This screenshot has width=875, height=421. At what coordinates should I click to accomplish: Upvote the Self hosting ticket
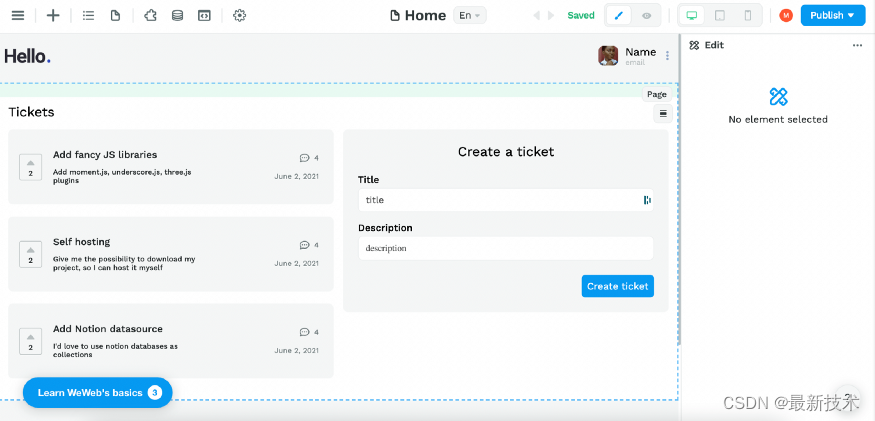tap(31, 255)
